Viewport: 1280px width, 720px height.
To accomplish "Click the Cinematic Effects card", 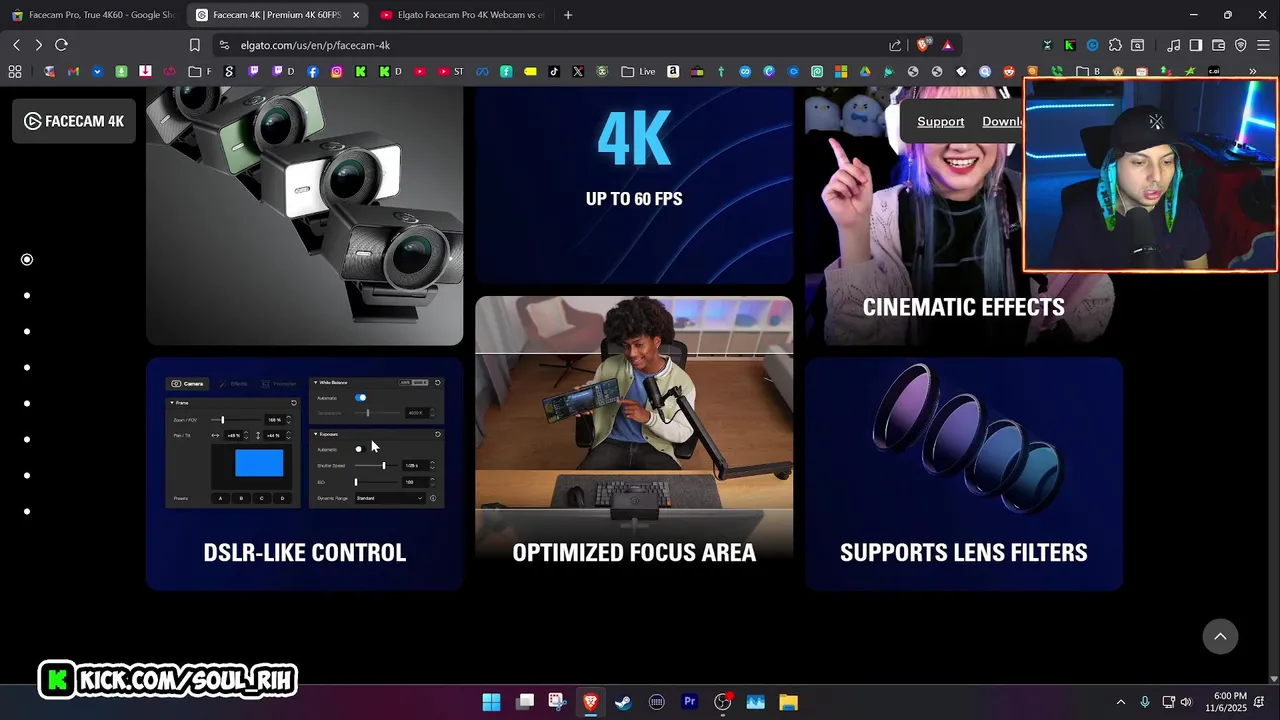I will 964,216.
